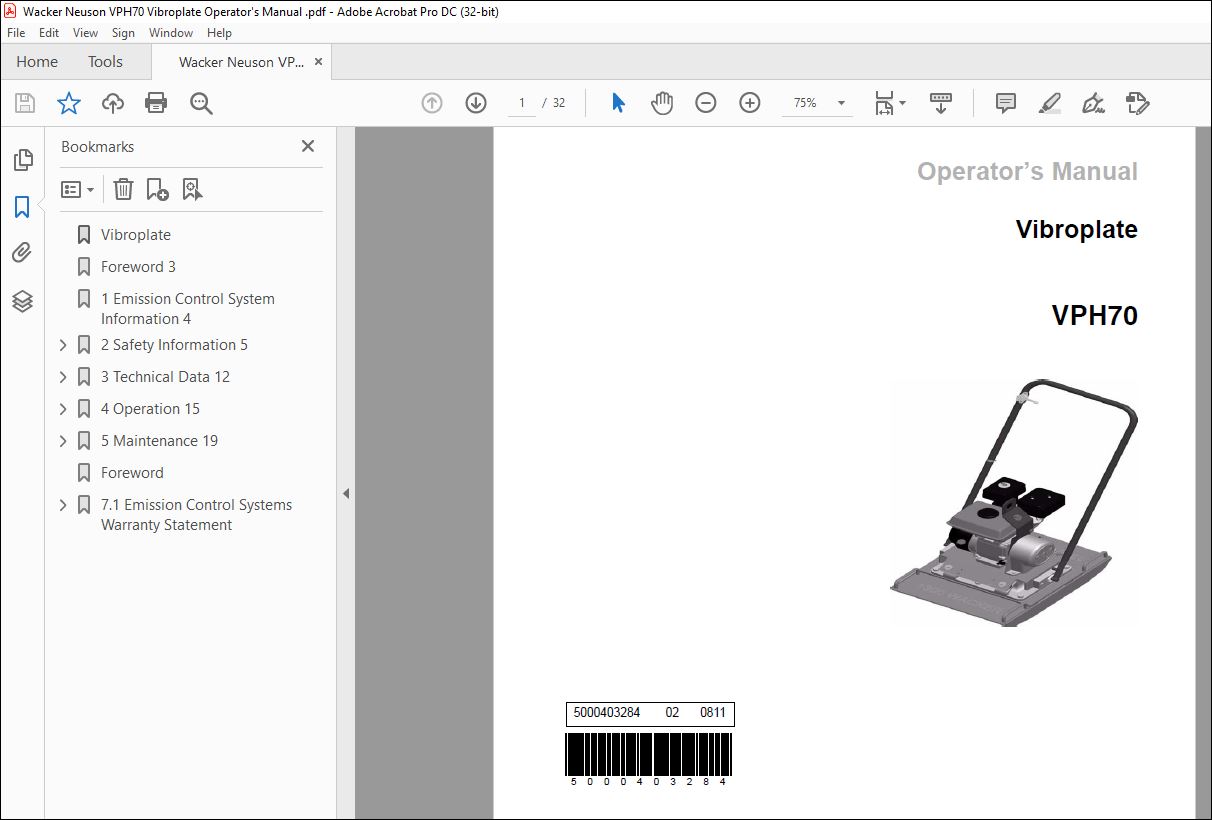
Task: Open the zoom level dropdown
Action: click(x=841, y=103)
